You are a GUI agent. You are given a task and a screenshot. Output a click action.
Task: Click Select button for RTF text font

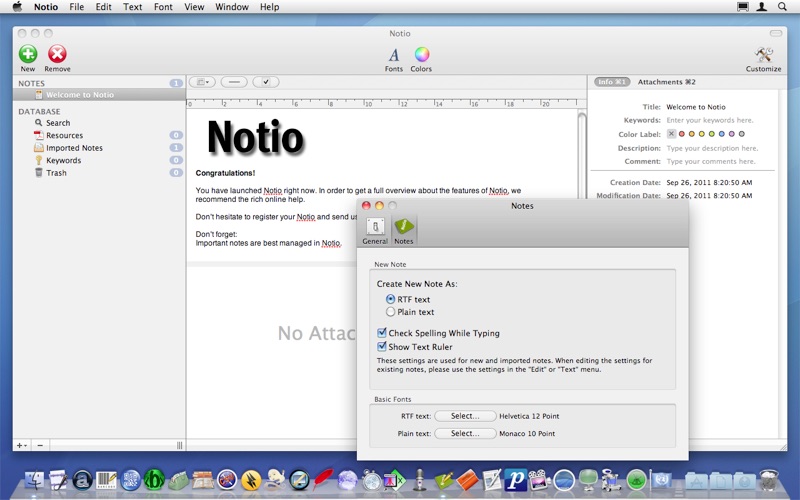pos(465,416)
